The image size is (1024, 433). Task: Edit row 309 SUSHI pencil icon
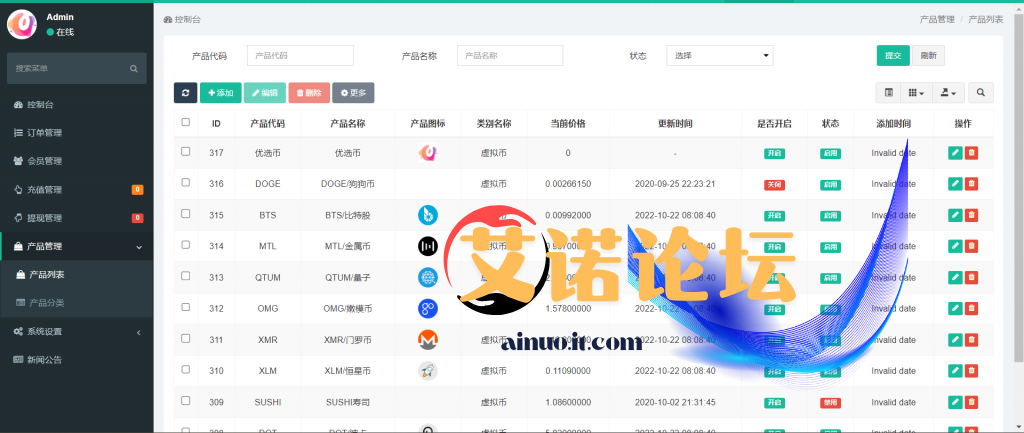(955, 402)
